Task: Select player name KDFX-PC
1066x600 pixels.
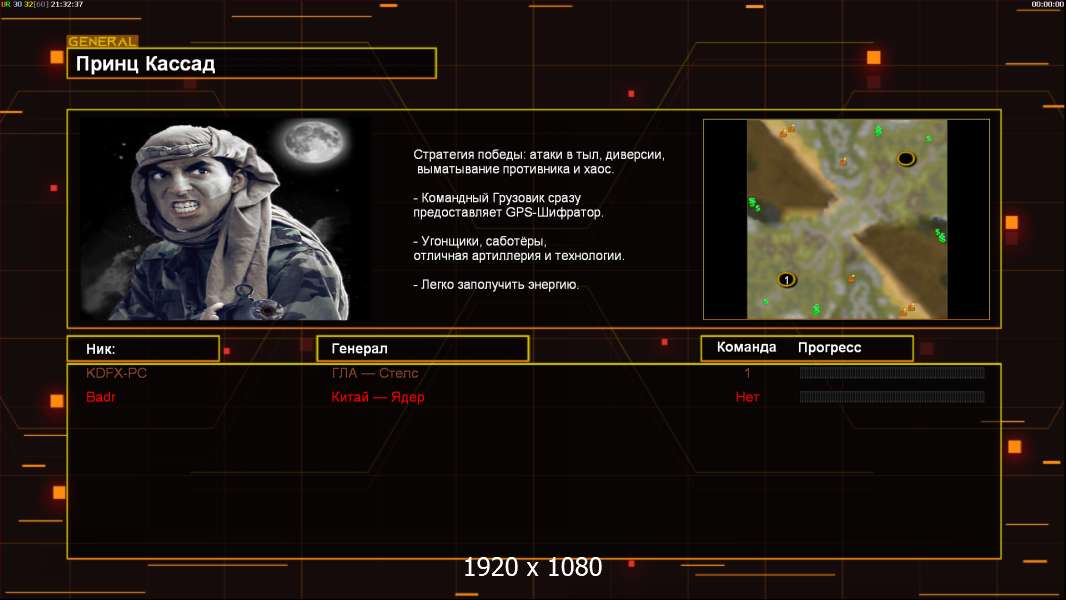Action: pos(116,373)
